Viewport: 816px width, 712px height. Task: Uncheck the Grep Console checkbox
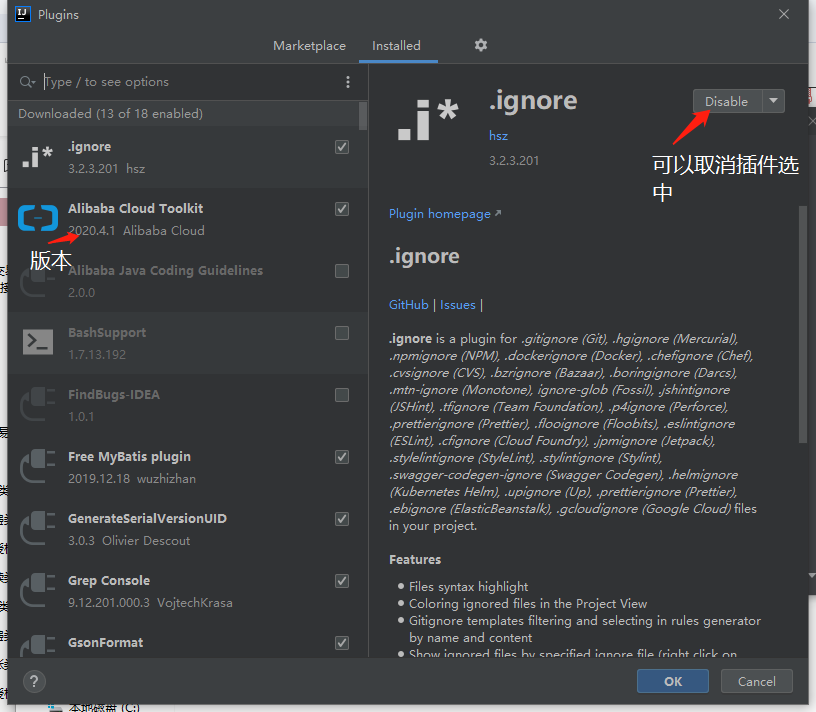point(342,581)
